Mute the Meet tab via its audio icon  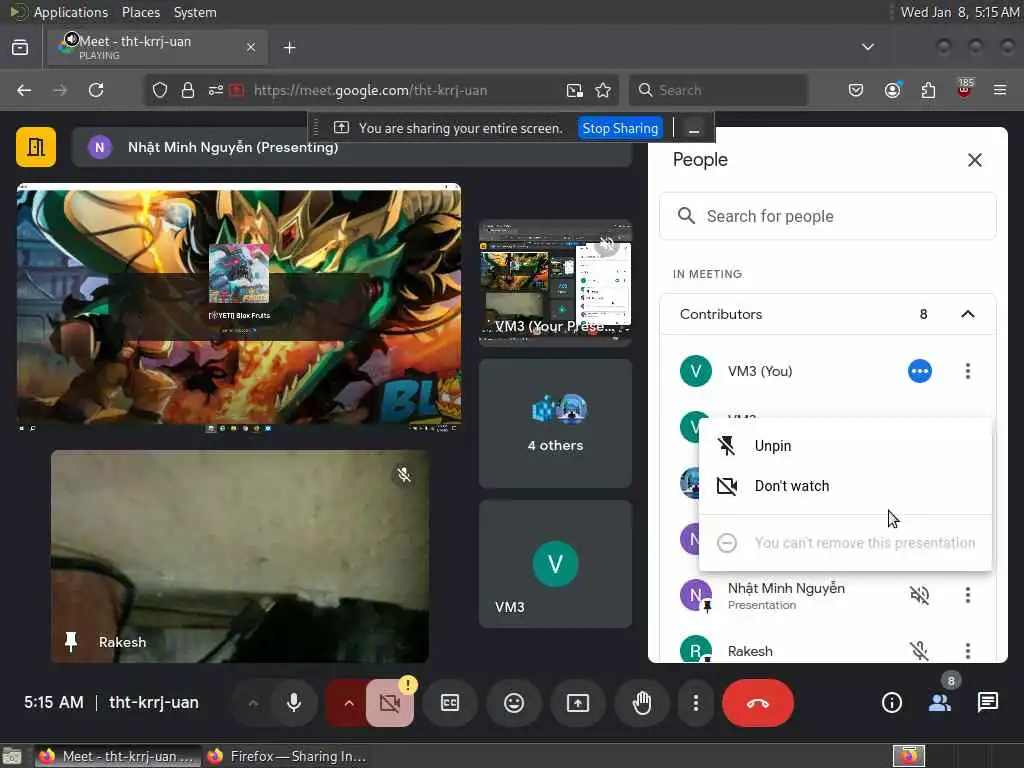(71, 39)
